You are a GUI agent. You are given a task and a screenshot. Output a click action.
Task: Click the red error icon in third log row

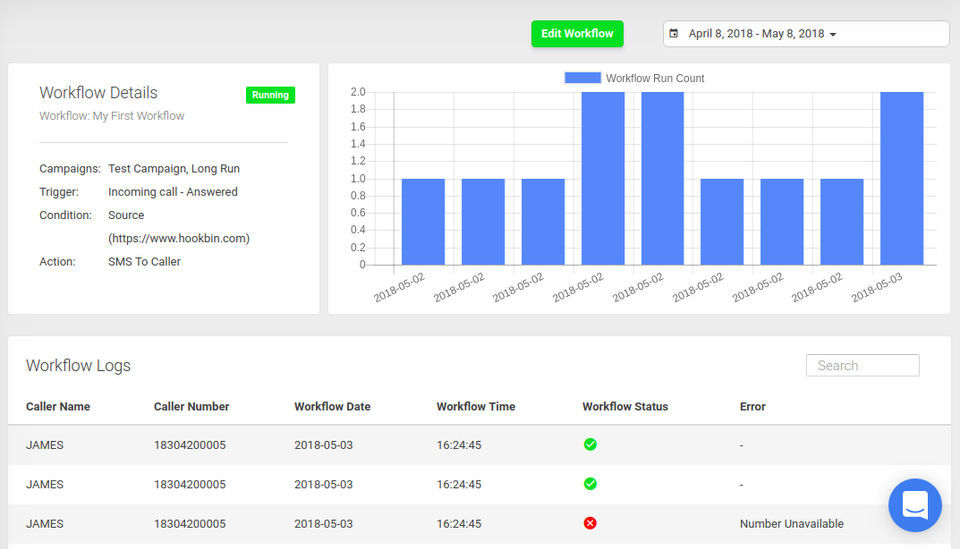point(590,523)
